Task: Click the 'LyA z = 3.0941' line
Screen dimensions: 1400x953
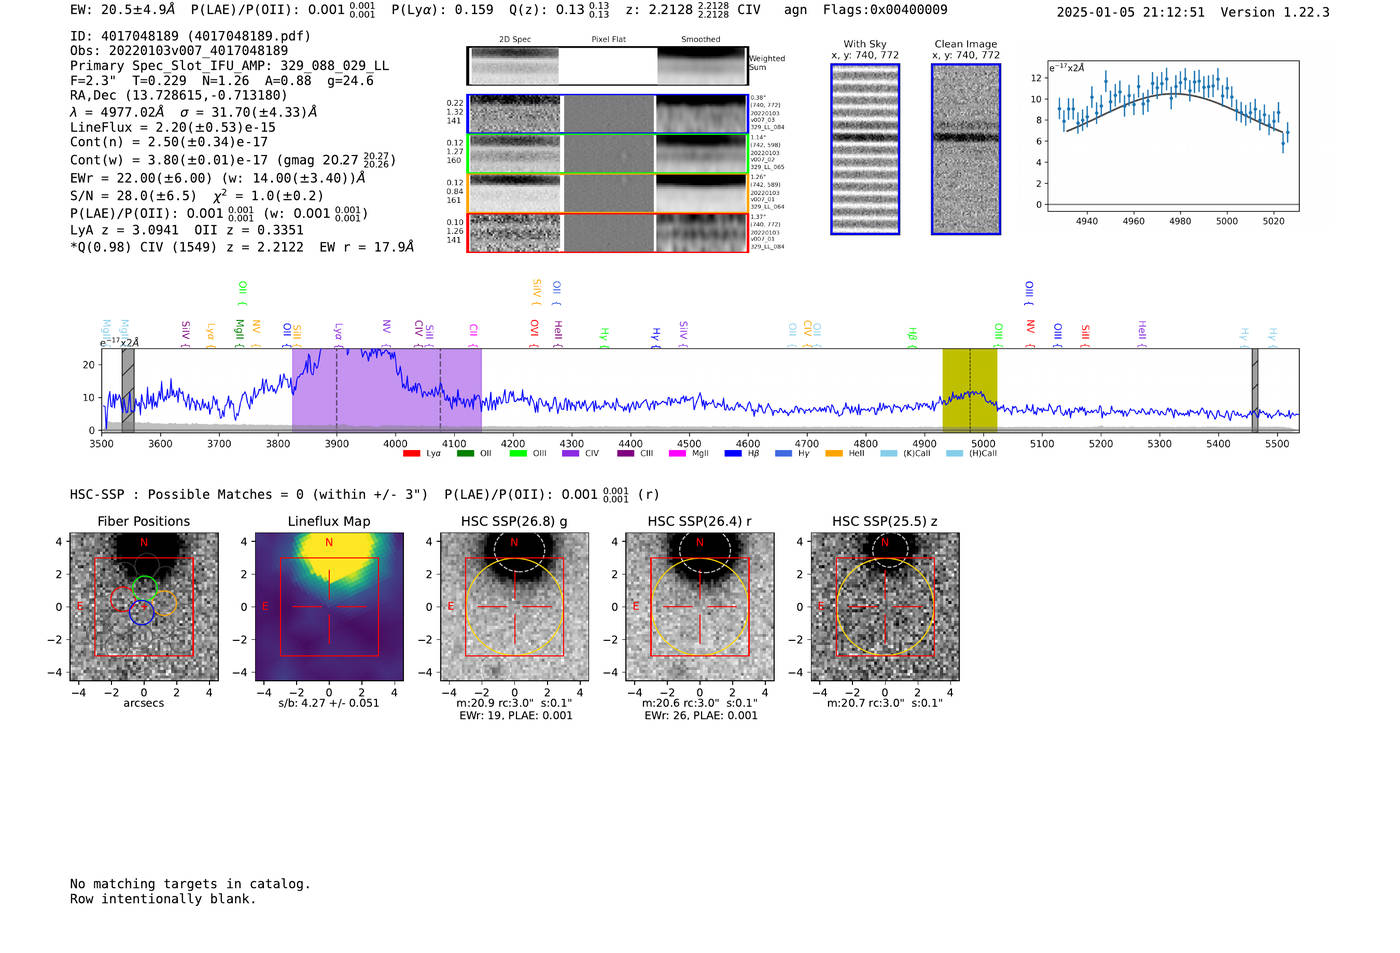Action: [x=187, y=230]
